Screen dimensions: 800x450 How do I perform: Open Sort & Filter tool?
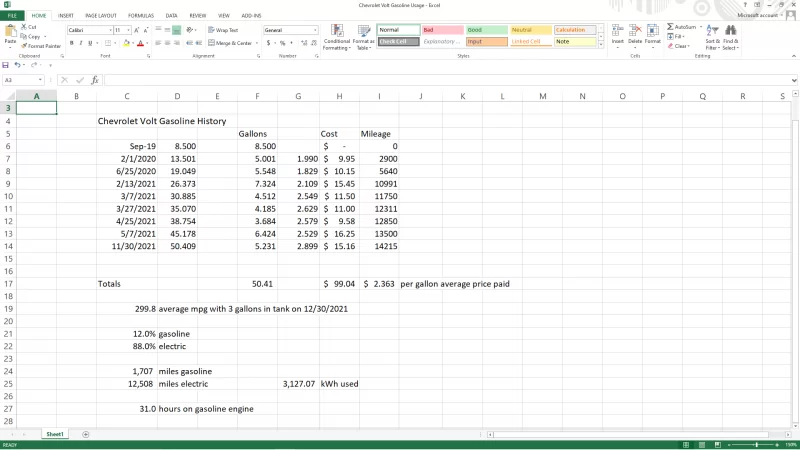coord(711,32)
